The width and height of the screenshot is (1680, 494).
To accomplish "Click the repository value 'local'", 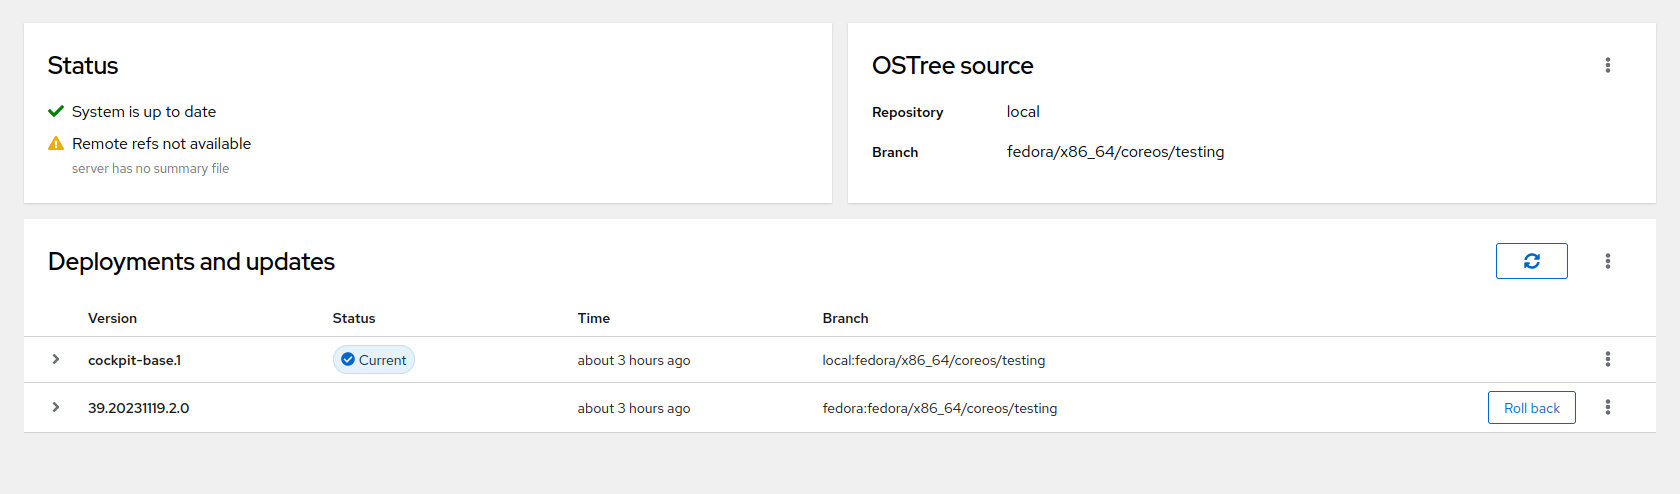I will tap(1022, 112).
